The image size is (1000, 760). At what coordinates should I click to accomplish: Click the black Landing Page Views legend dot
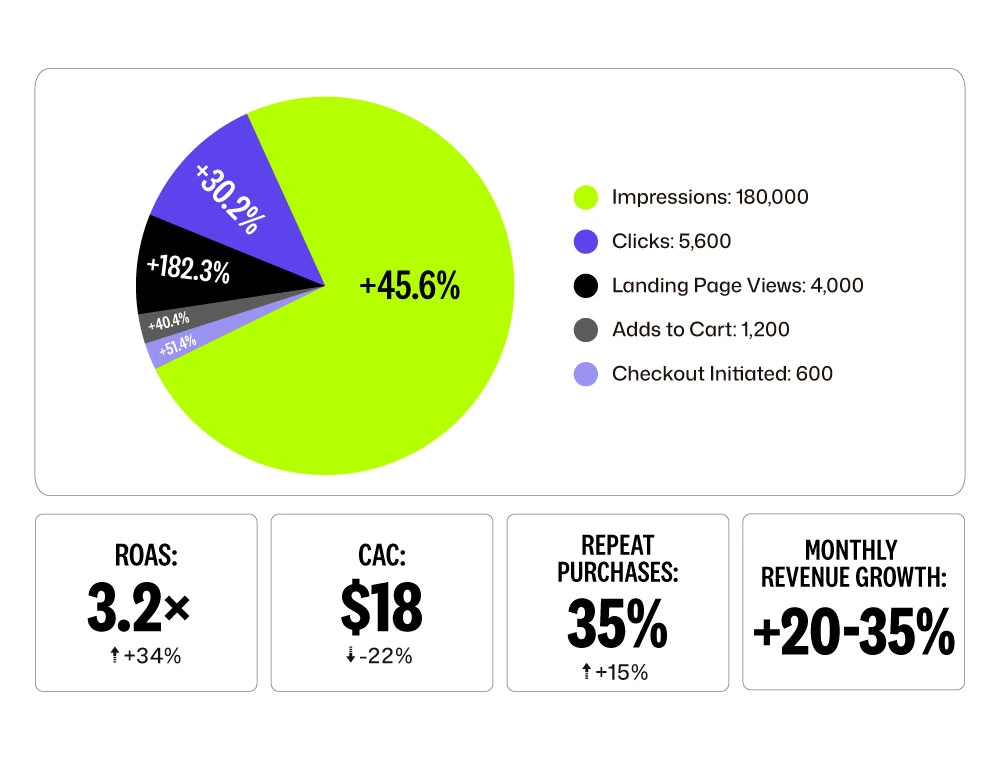(x=587, y=286)
